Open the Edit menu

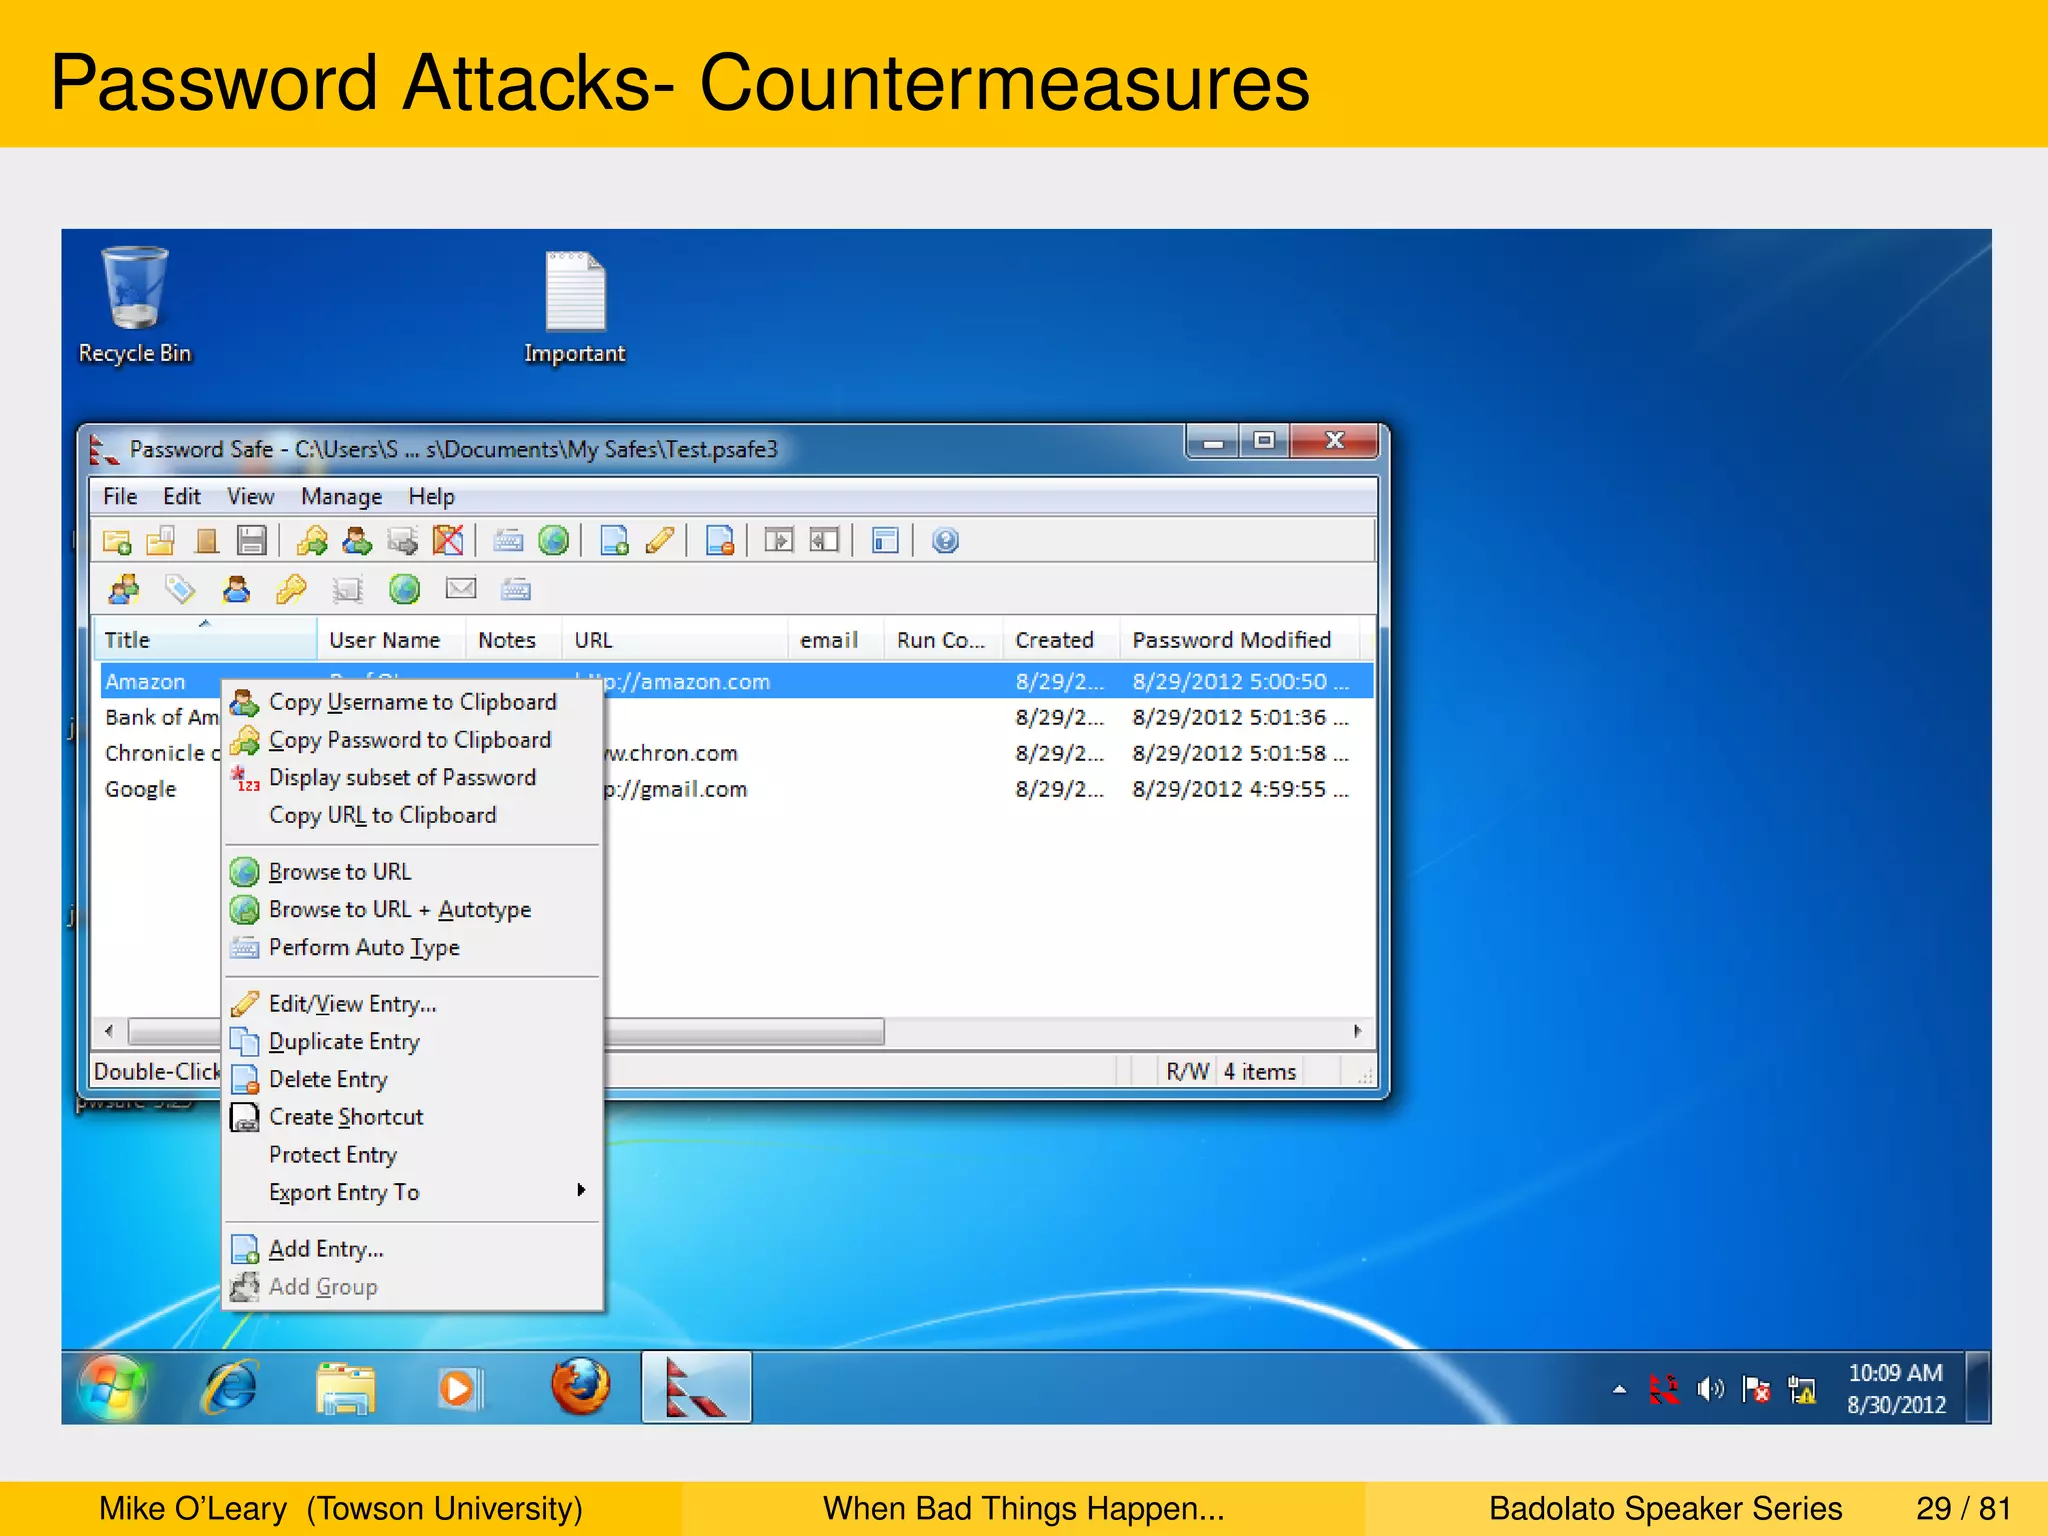click(x=182, y=497)
